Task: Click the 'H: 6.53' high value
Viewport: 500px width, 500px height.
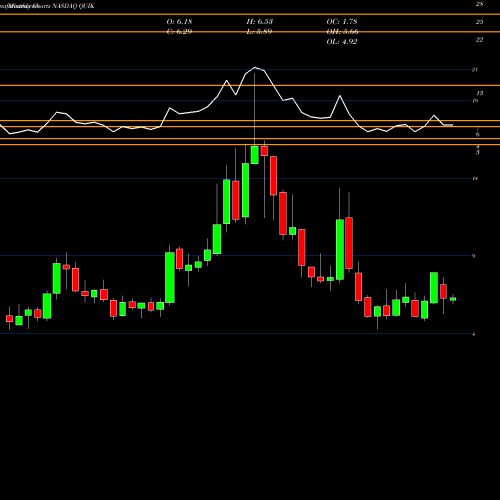Action: tap(260, 22)
